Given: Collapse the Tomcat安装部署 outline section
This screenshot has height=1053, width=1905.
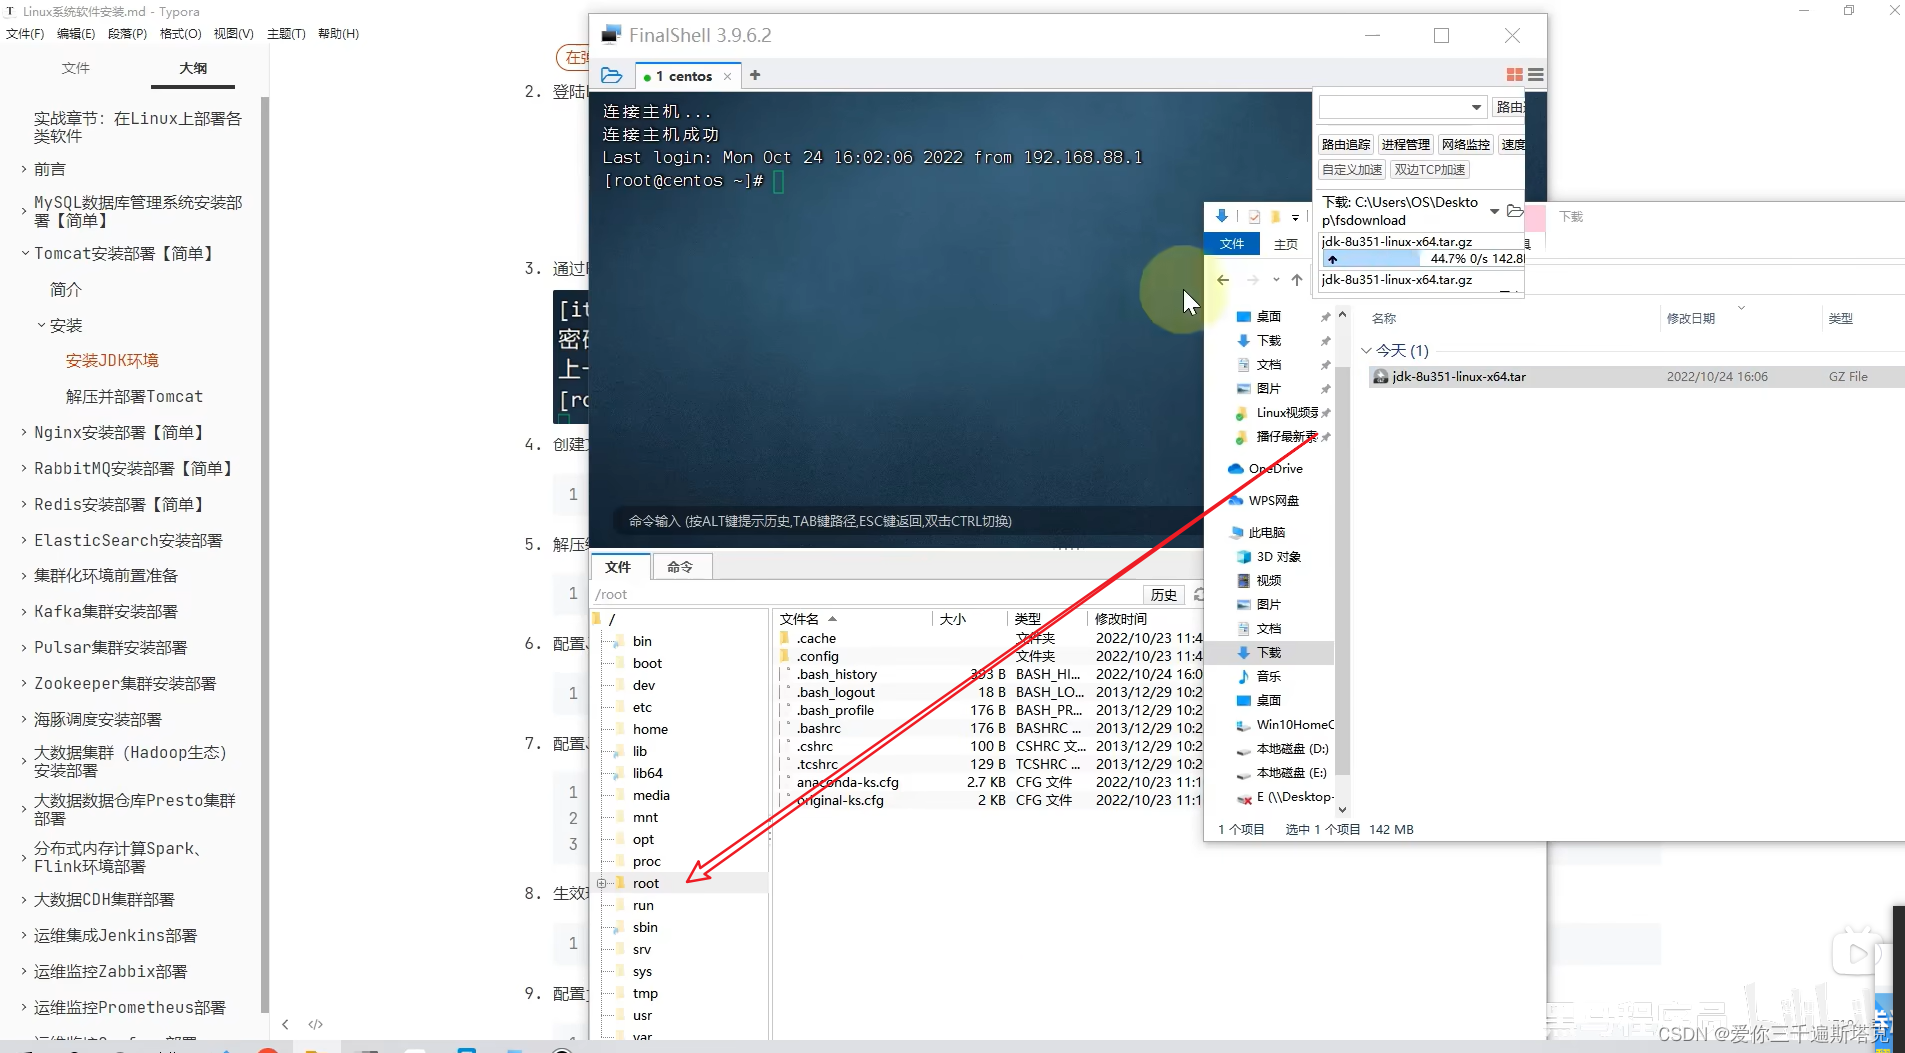Looking at the screenshot, I should (x=25, y=253).
